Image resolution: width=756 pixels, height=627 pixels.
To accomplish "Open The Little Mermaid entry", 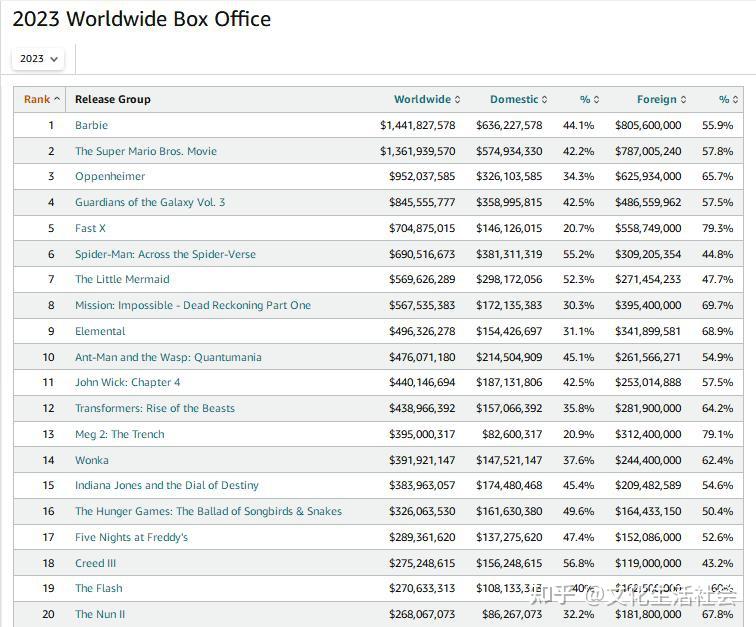I will (x=122, y=280).
